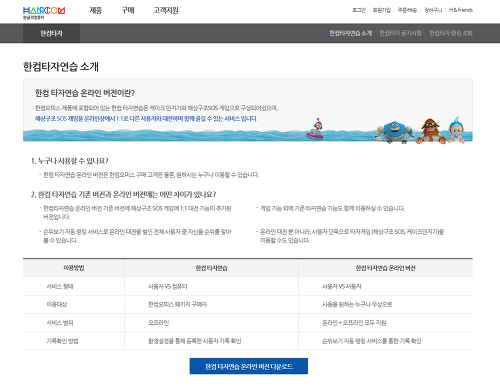Click the 한컴 타자연습 column header
This screenshot has height=386, width=500.
coord(212,268)
